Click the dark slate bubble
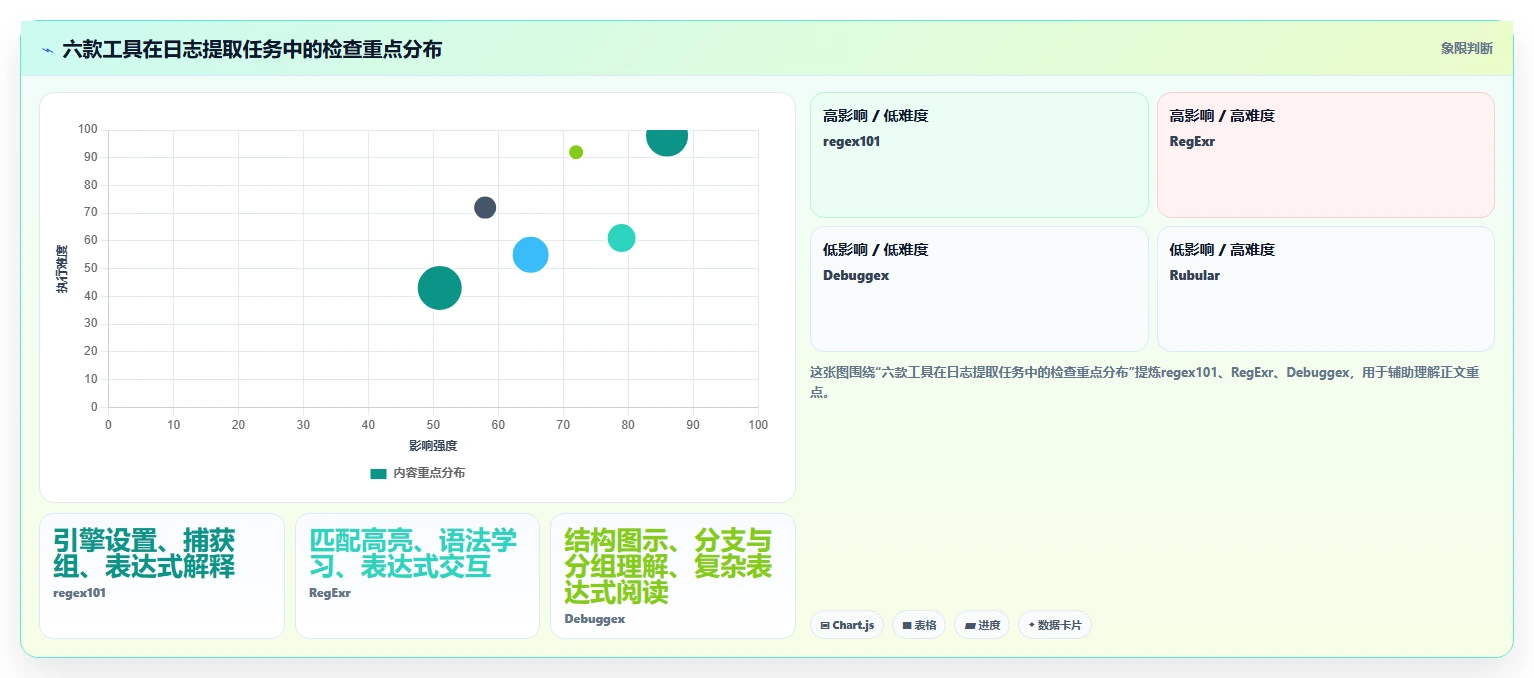This screenshot has width=1534, height=678. 485,208
